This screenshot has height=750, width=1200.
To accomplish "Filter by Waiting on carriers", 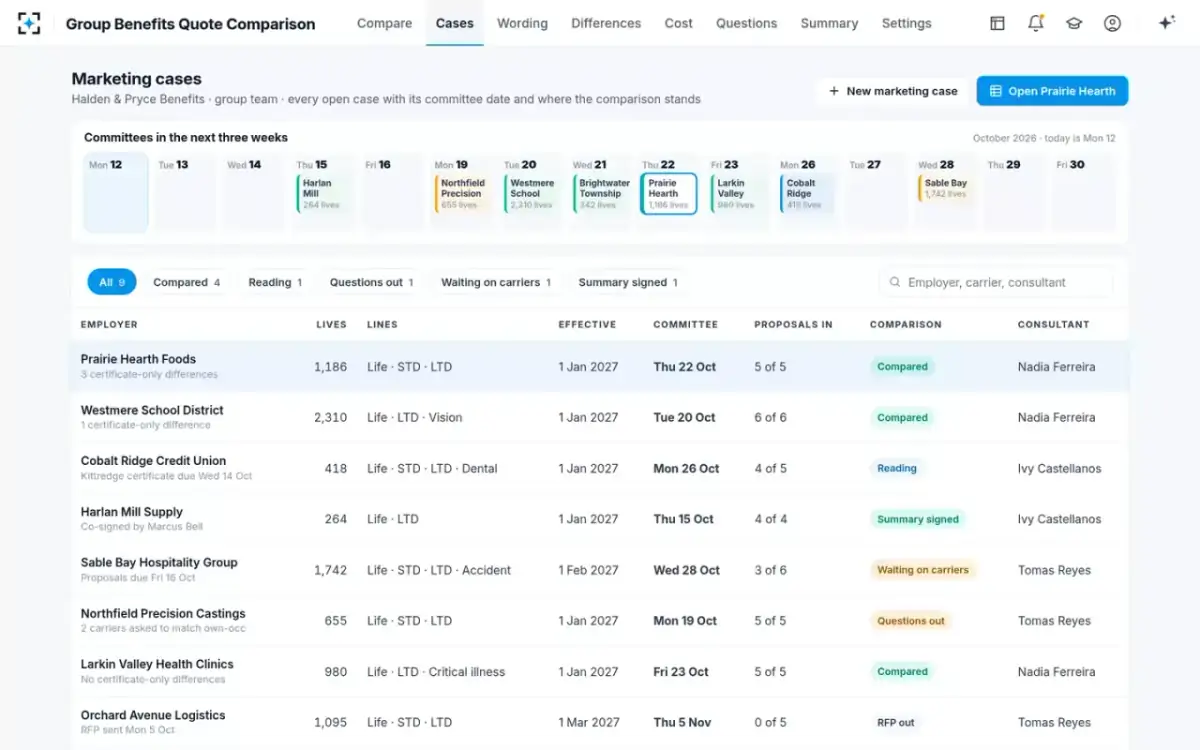I will (496, 282).
